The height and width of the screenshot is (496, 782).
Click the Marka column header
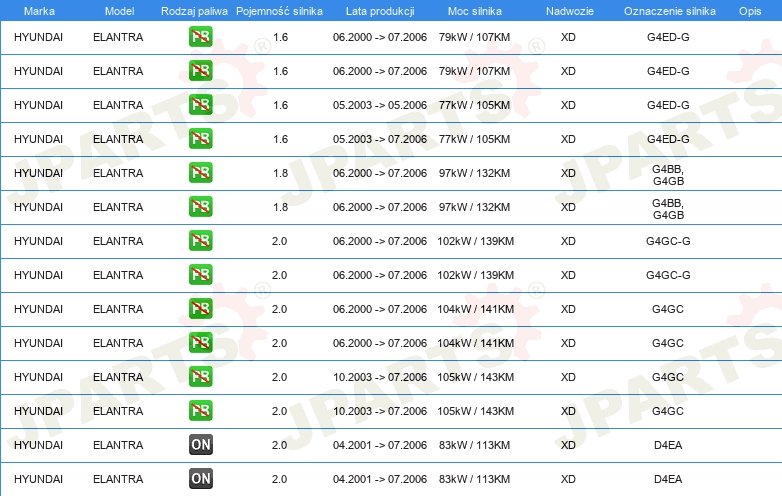(39, 10)
